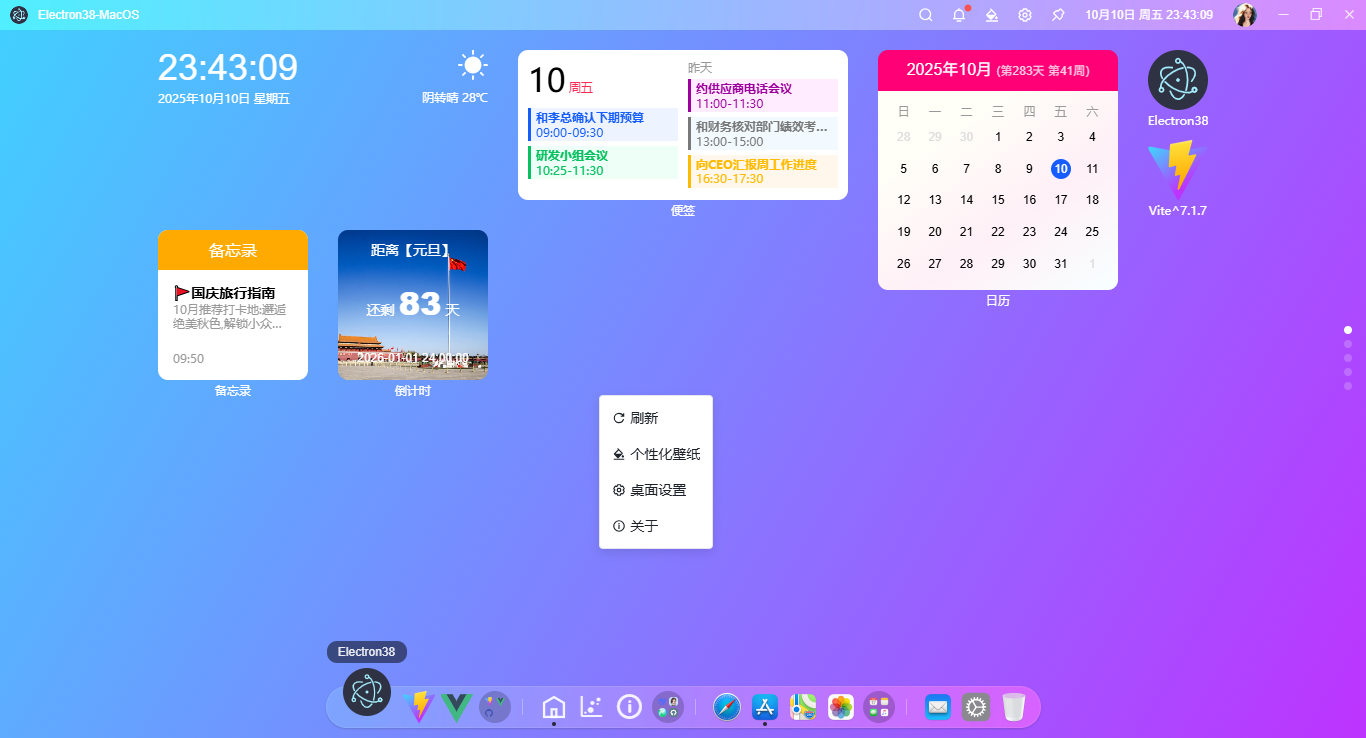Click the 元旦 countdown widget image
Screen dimensions: 1366x738
(412, 305)
